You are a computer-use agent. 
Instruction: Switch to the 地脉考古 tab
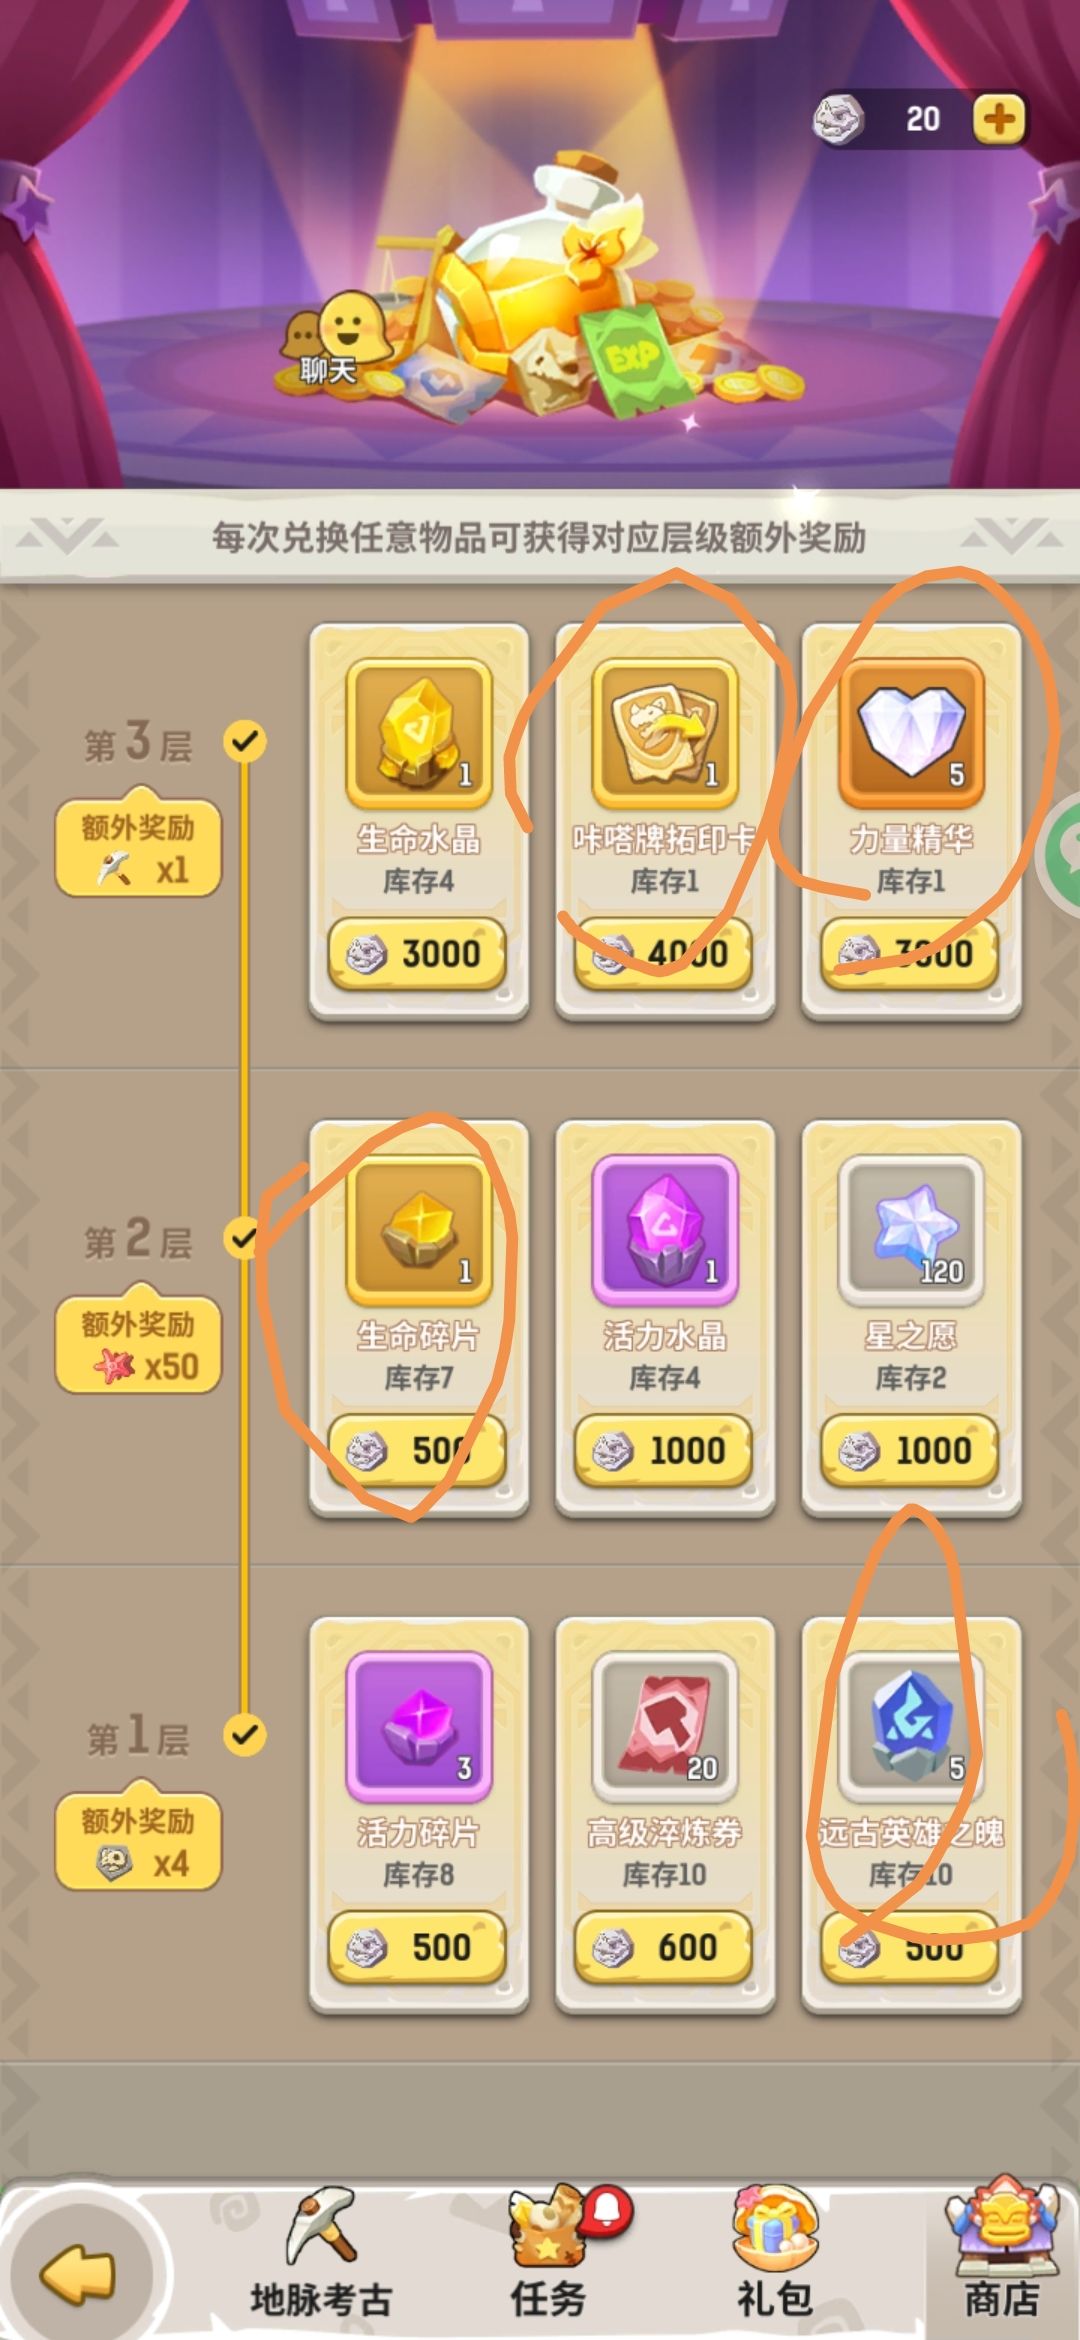point(321,2255)
